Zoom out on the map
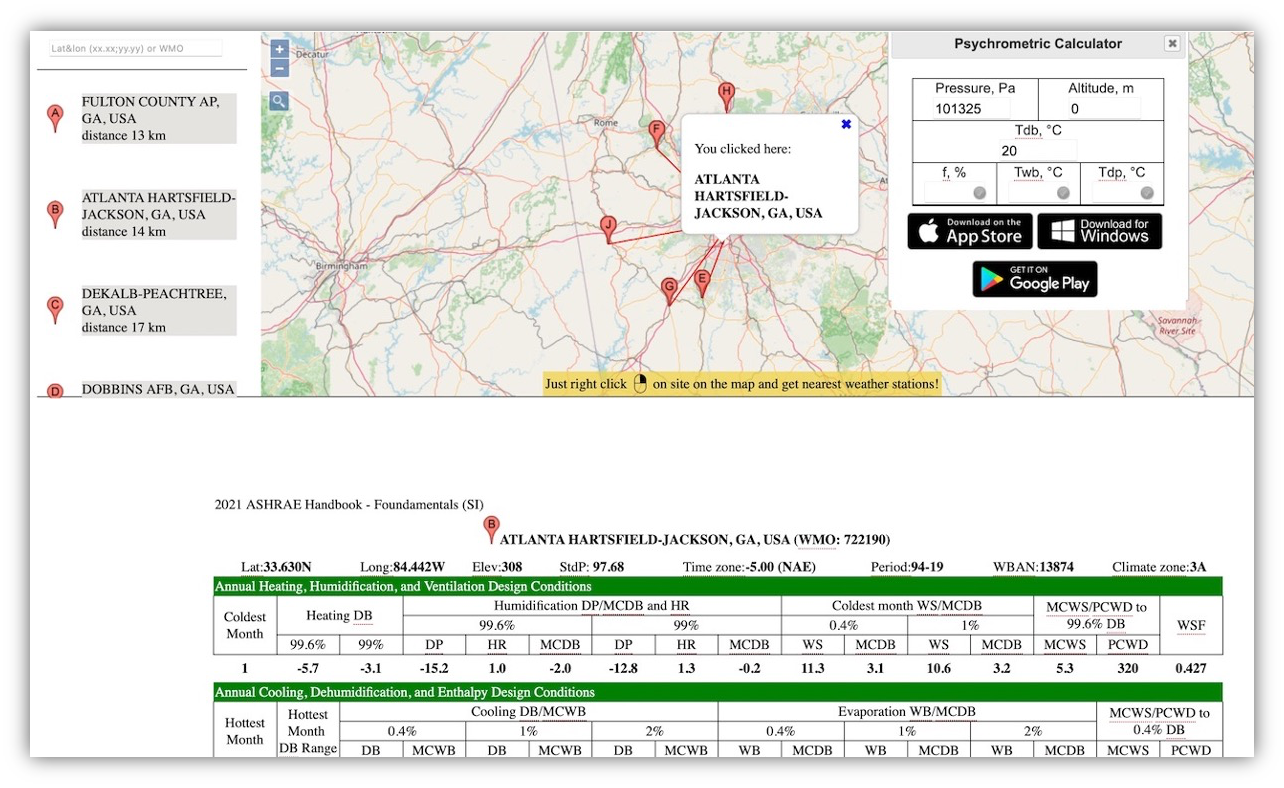 tap(279, 69)
